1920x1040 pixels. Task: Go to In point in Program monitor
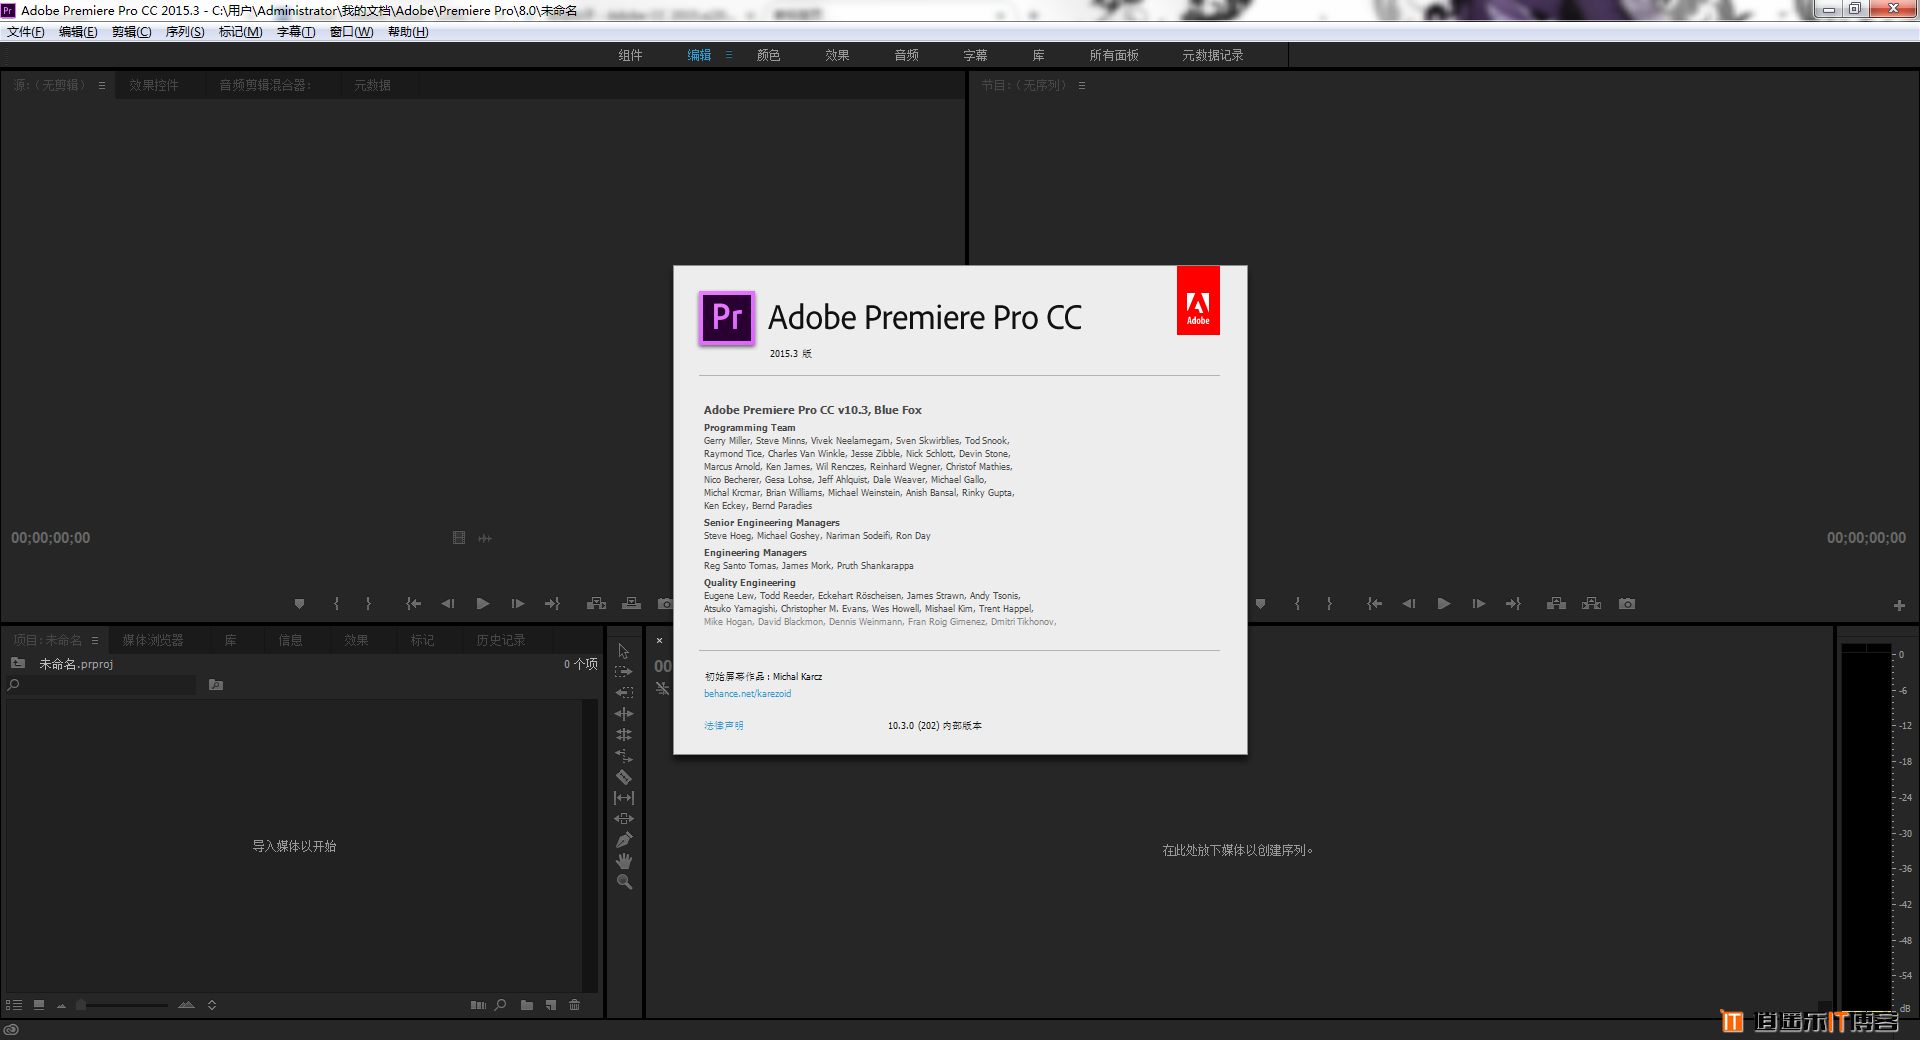pyautogui.click(x=1374, y=604)
